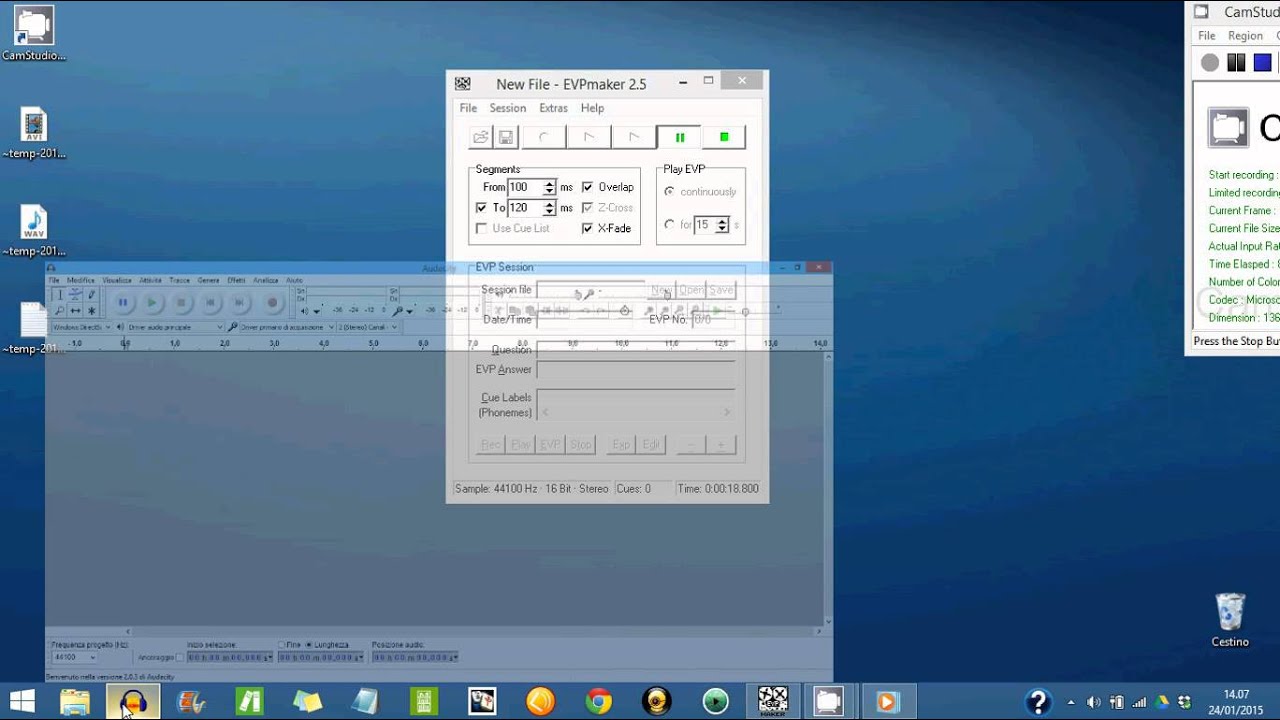Image resolution: width=1280 pixels, height=720 pixels.
Task: Select the Audacity selection (I-beam) tool
Action: 60,294
